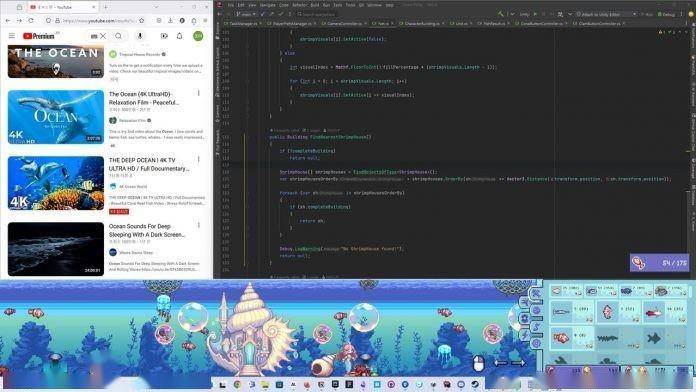Bookmark the page with the star icon
This screenshot has height=392, width=696.
[142, 20]
